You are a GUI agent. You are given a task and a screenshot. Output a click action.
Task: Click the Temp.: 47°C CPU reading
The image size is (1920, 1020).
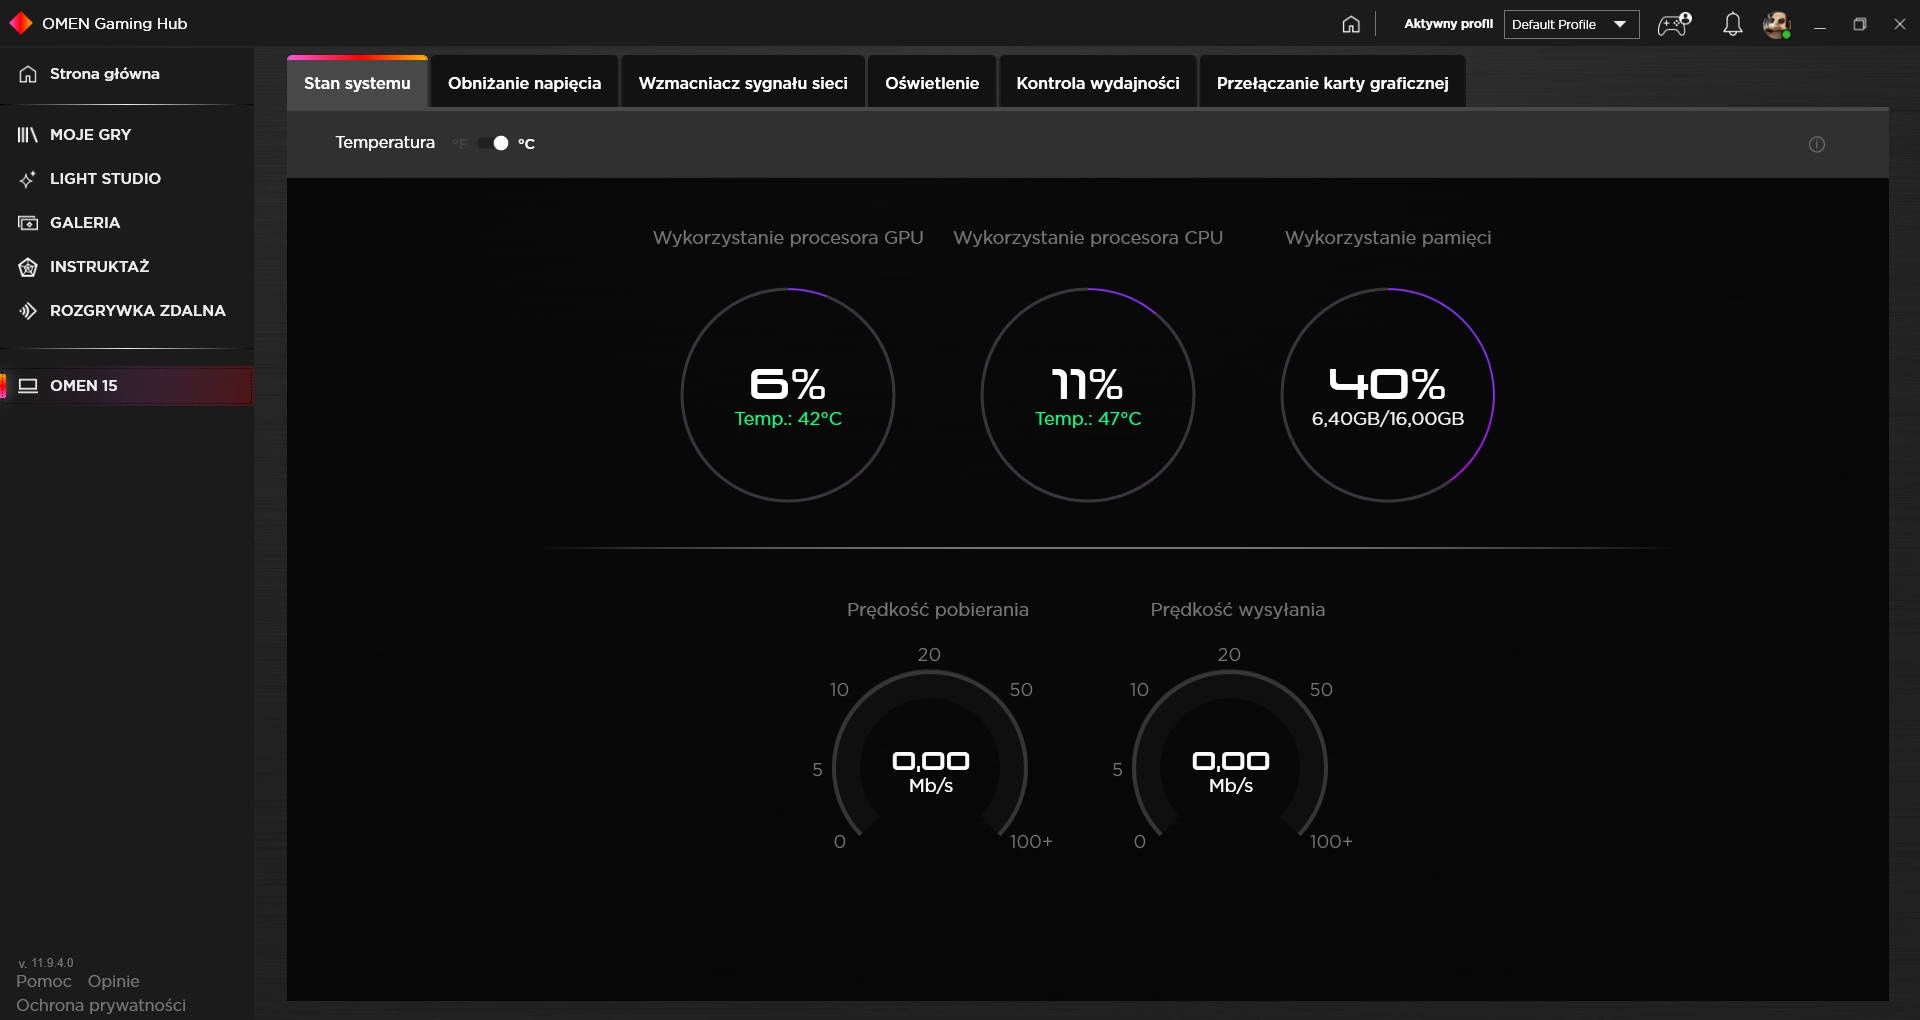point(1088,419)
